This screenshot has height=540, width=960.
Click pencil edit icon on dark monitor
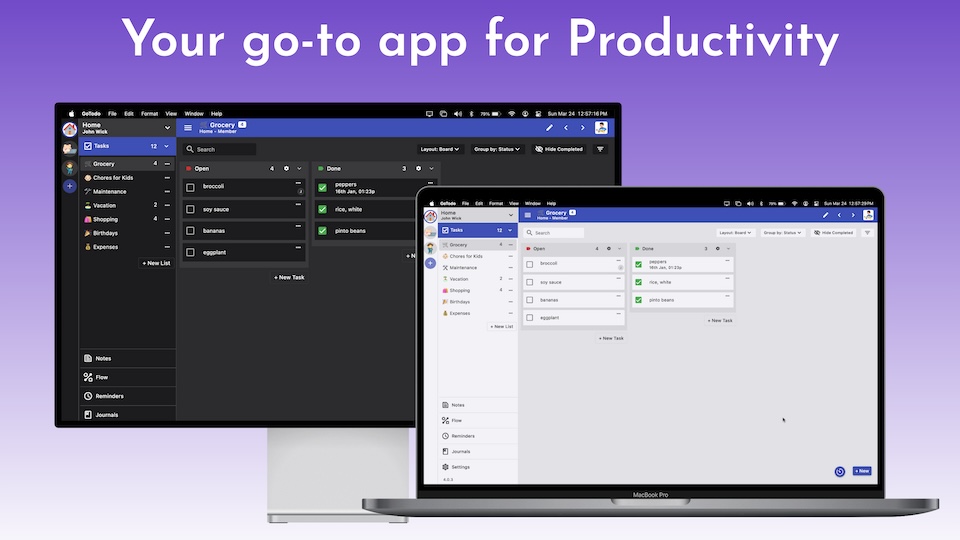(549, 128)
